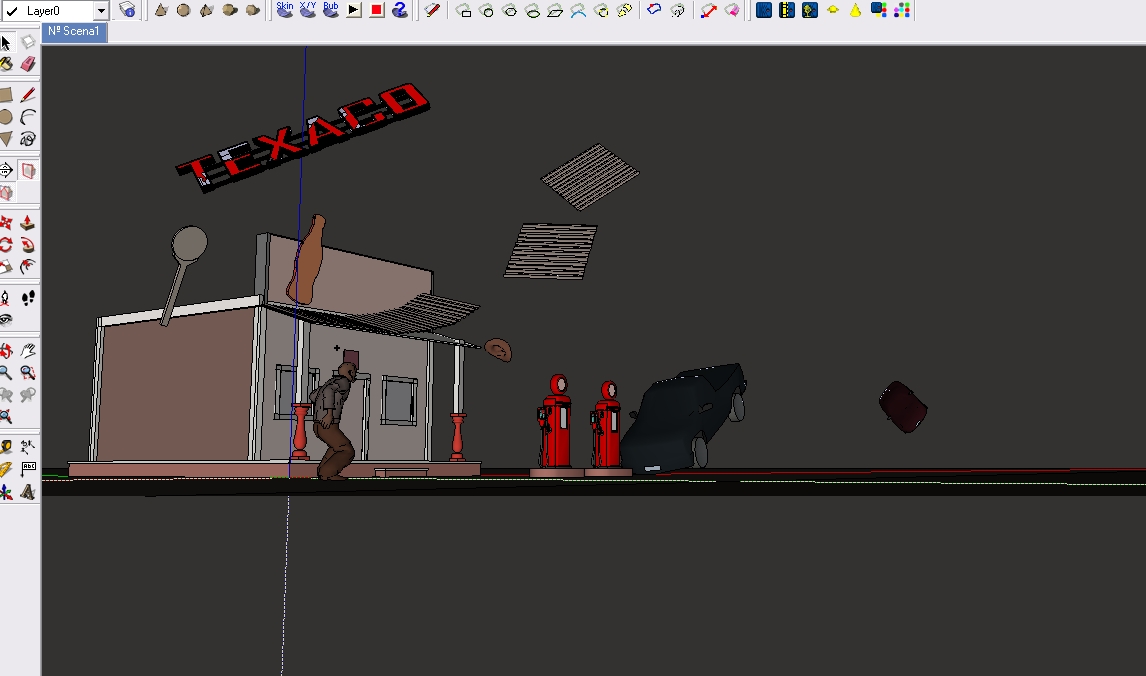Select the Paint Bucket tool

tap(6, 64)
